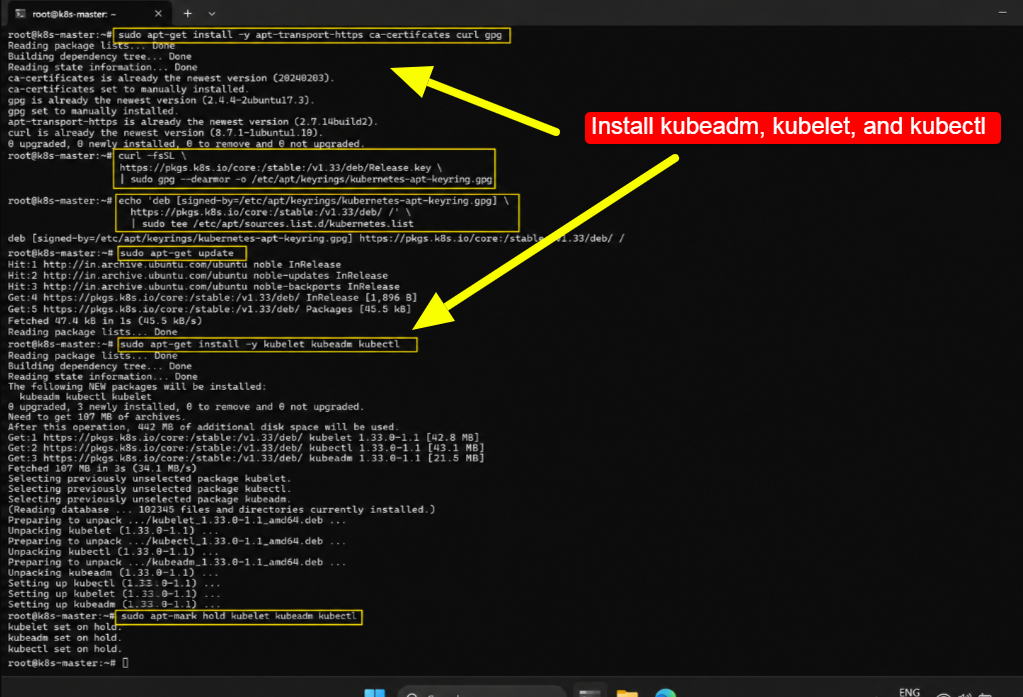Click 'Preparing to unpack .../kubeadm_1.33.0-1.1_amd64.deb' line
1023x697 pixels.
pyautogui.click(x=177, y=562)
